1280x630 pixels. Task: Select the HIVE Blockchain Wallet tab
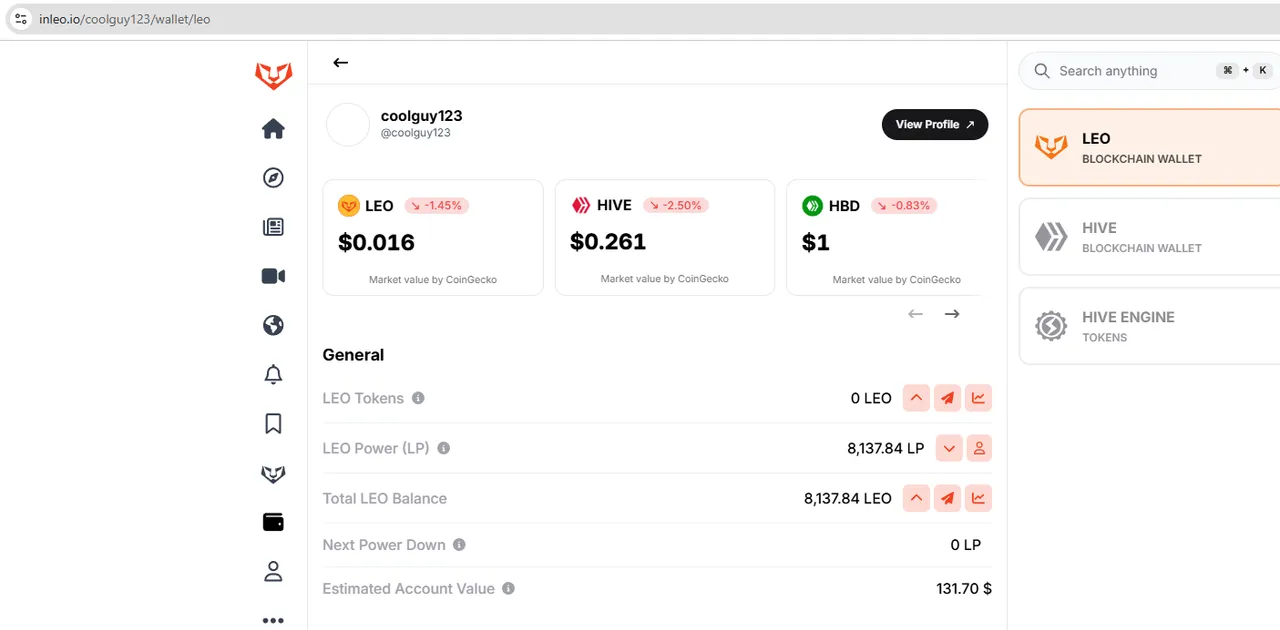(1150, 237)
